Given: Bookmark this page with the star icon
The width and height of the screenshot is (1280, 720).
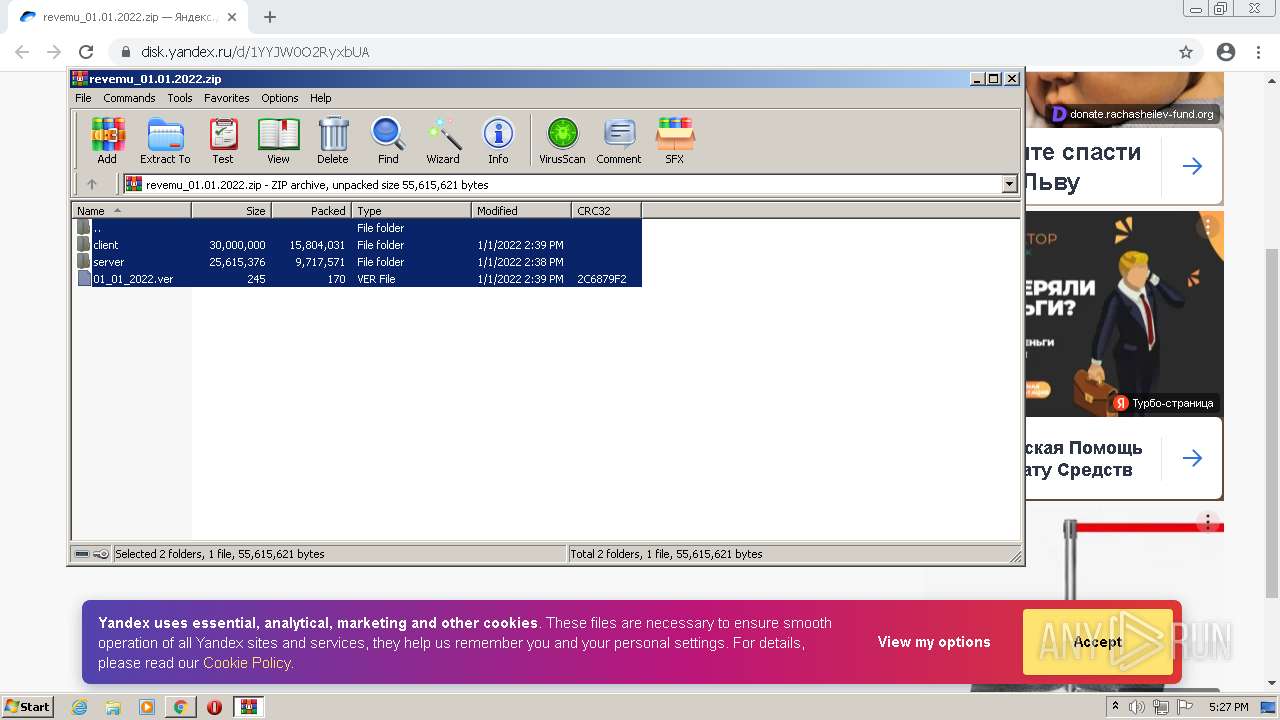Looking at the screenshot, I should pyautogui.click(x=1186, y=52).
